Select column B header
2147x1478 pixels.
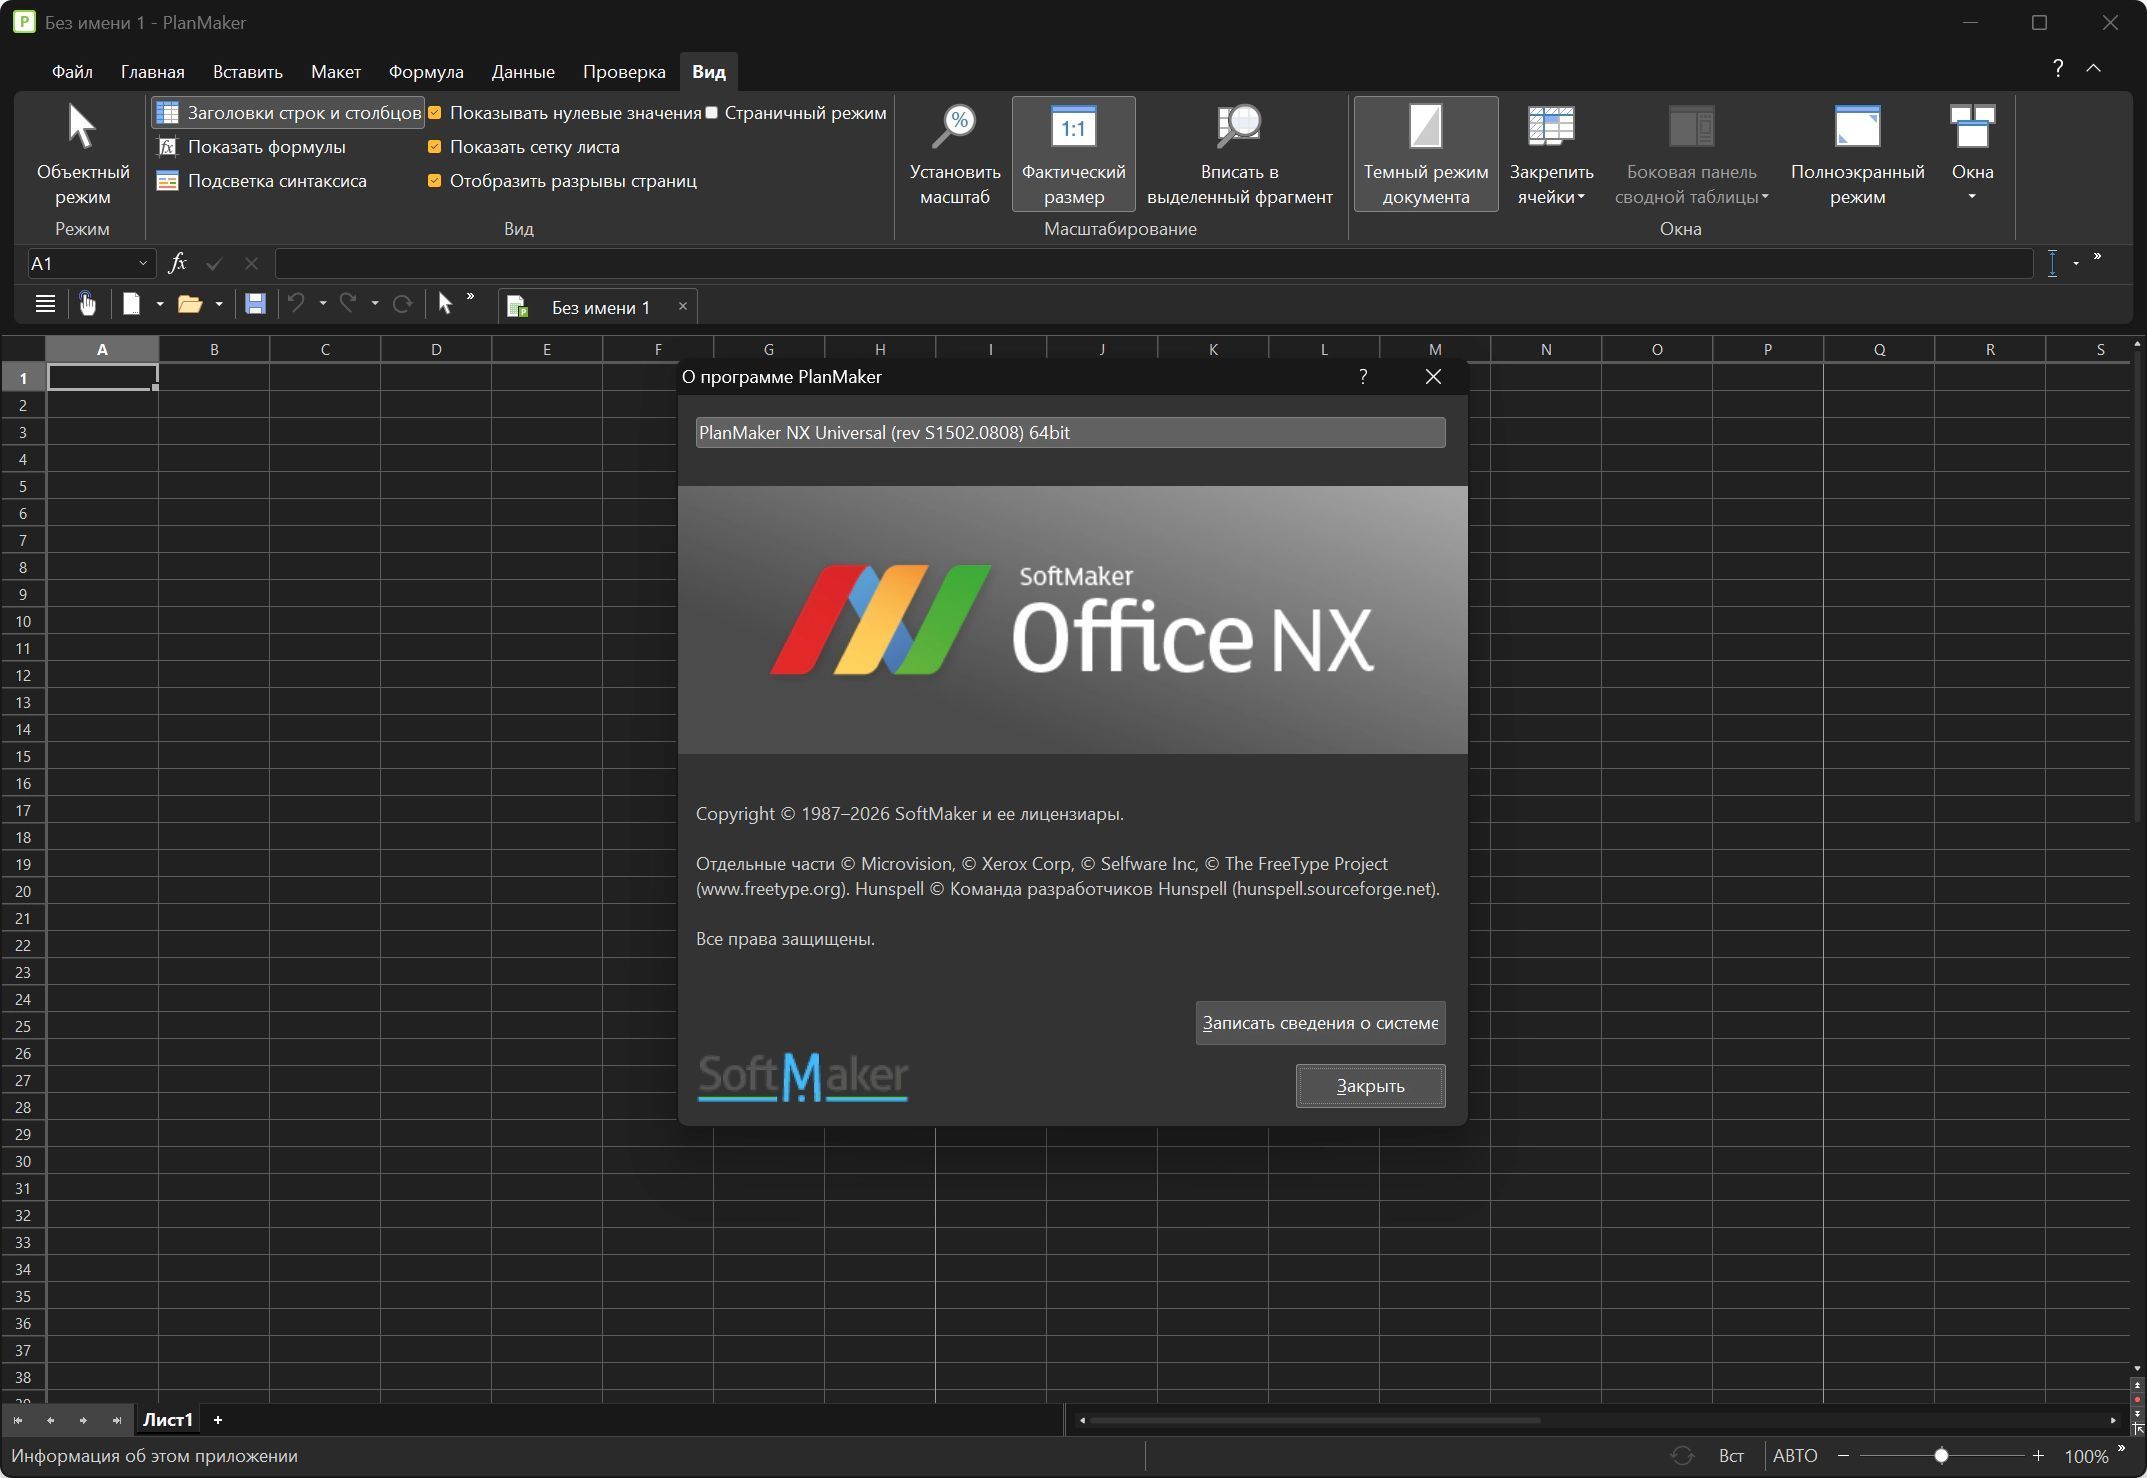[x=214, y=349]
